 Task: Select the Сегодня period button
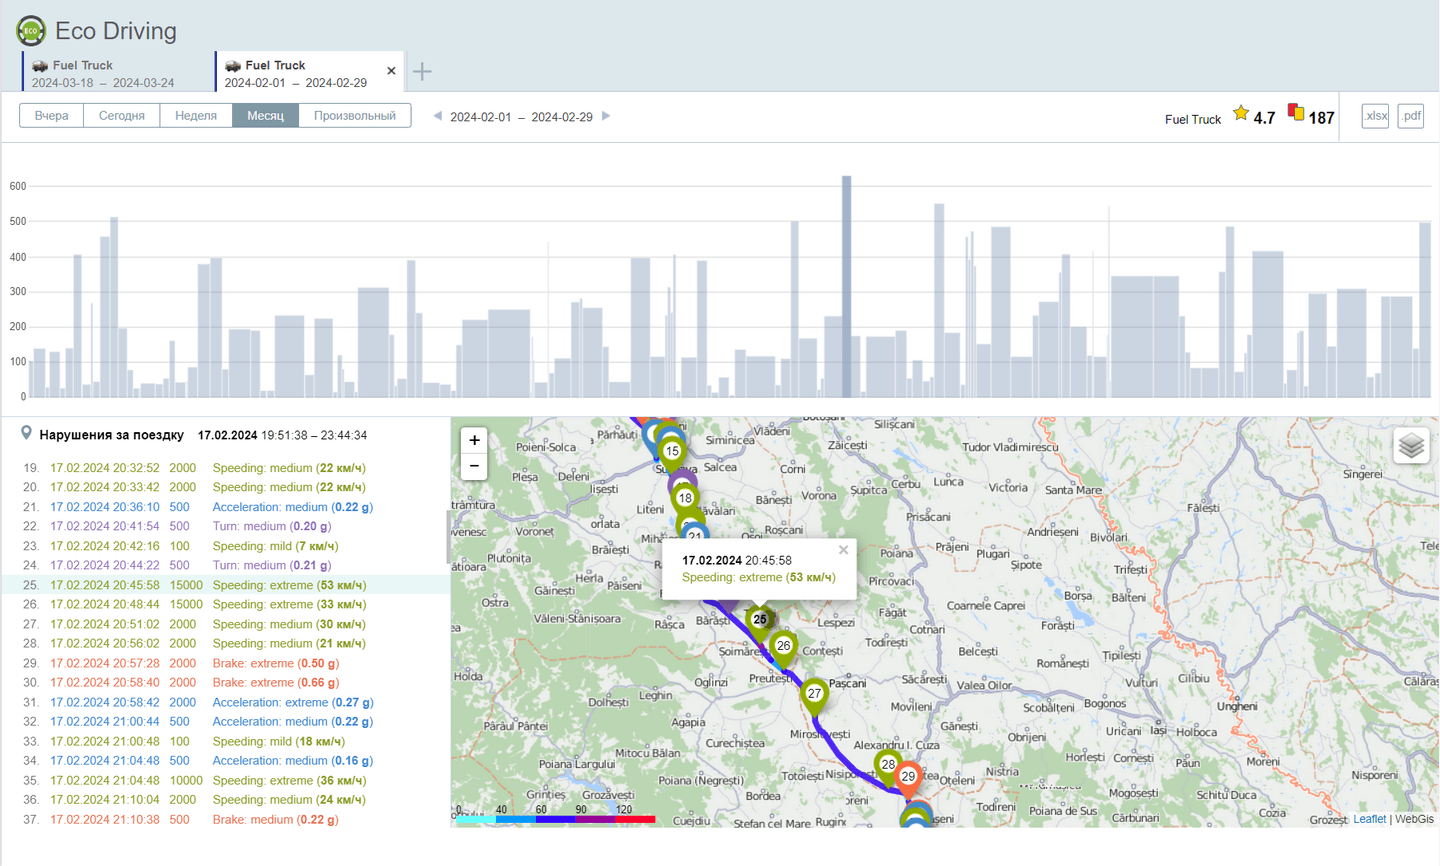click(x=122, y=116)
